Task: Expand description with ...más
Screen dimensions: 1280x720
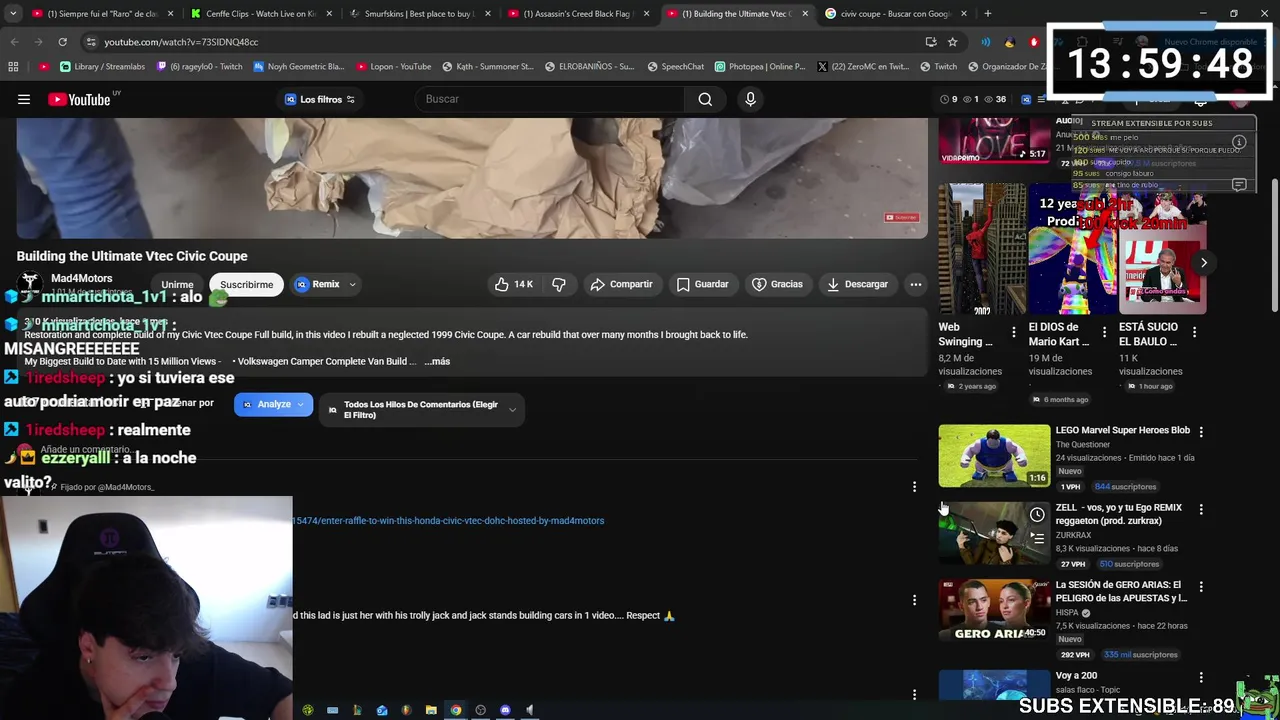Action: (x=437, y=361)
